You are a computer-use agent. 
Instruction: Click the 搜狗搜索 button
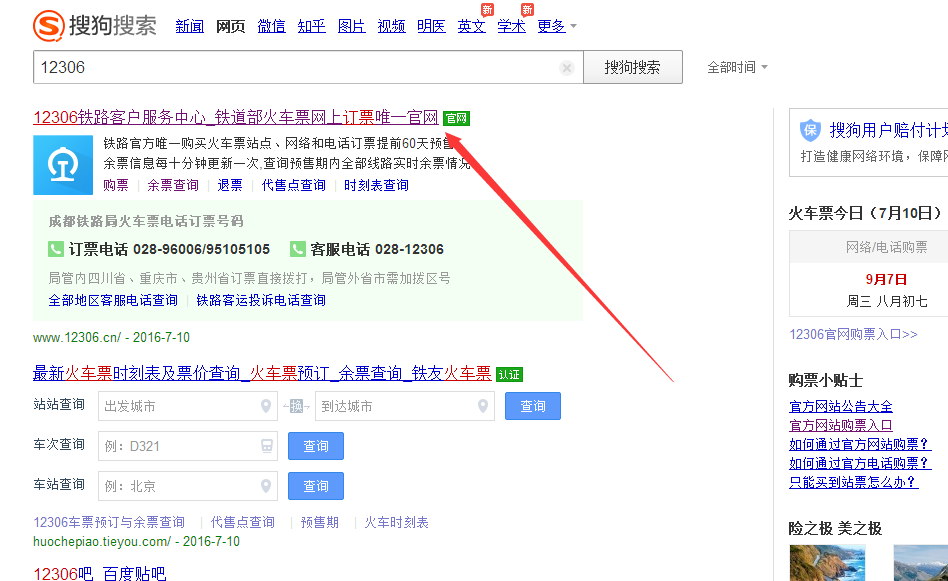tap(632, 67)
